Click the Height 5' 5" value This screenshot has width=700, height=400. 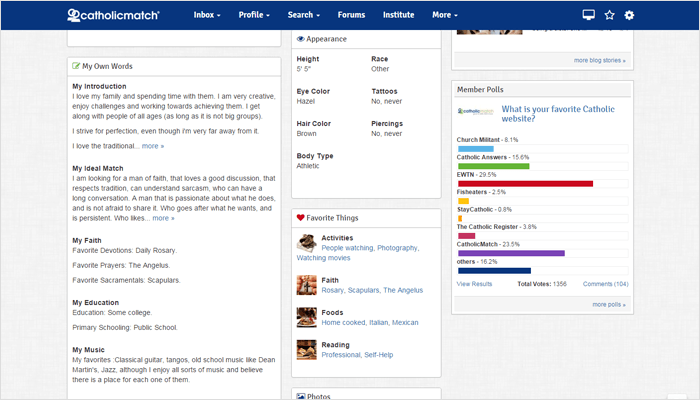tap(304, 69)
